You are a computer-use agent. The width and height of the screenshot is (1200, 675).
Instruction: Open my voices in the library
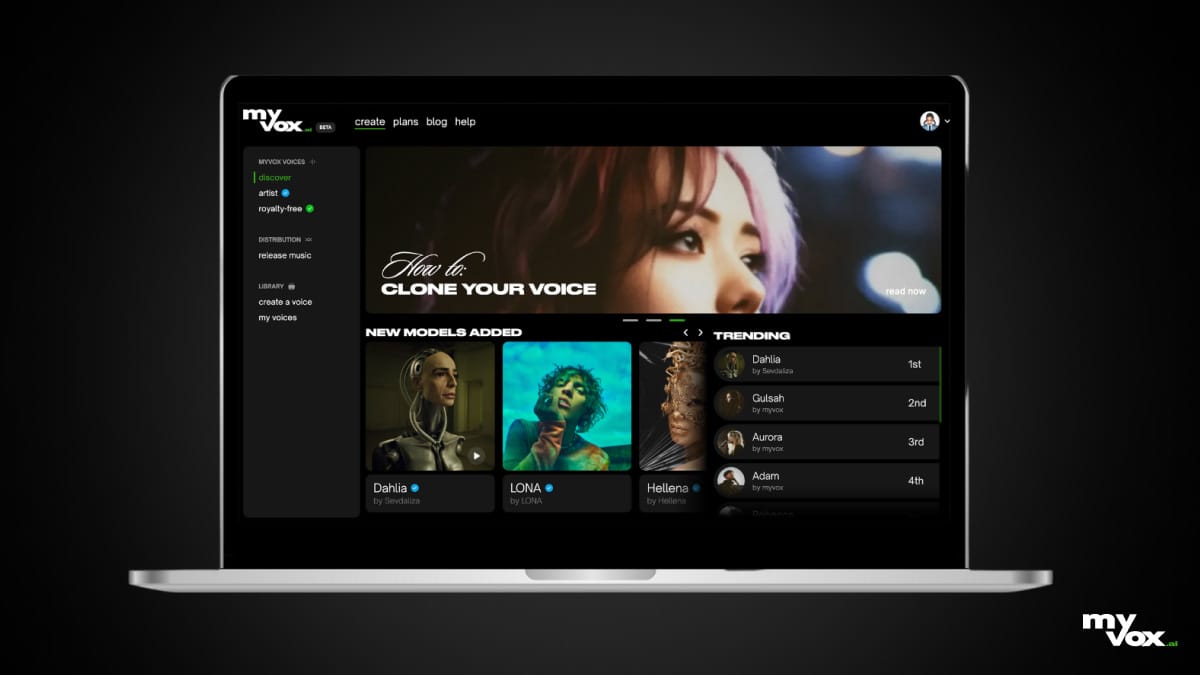[x=277, y=318]
